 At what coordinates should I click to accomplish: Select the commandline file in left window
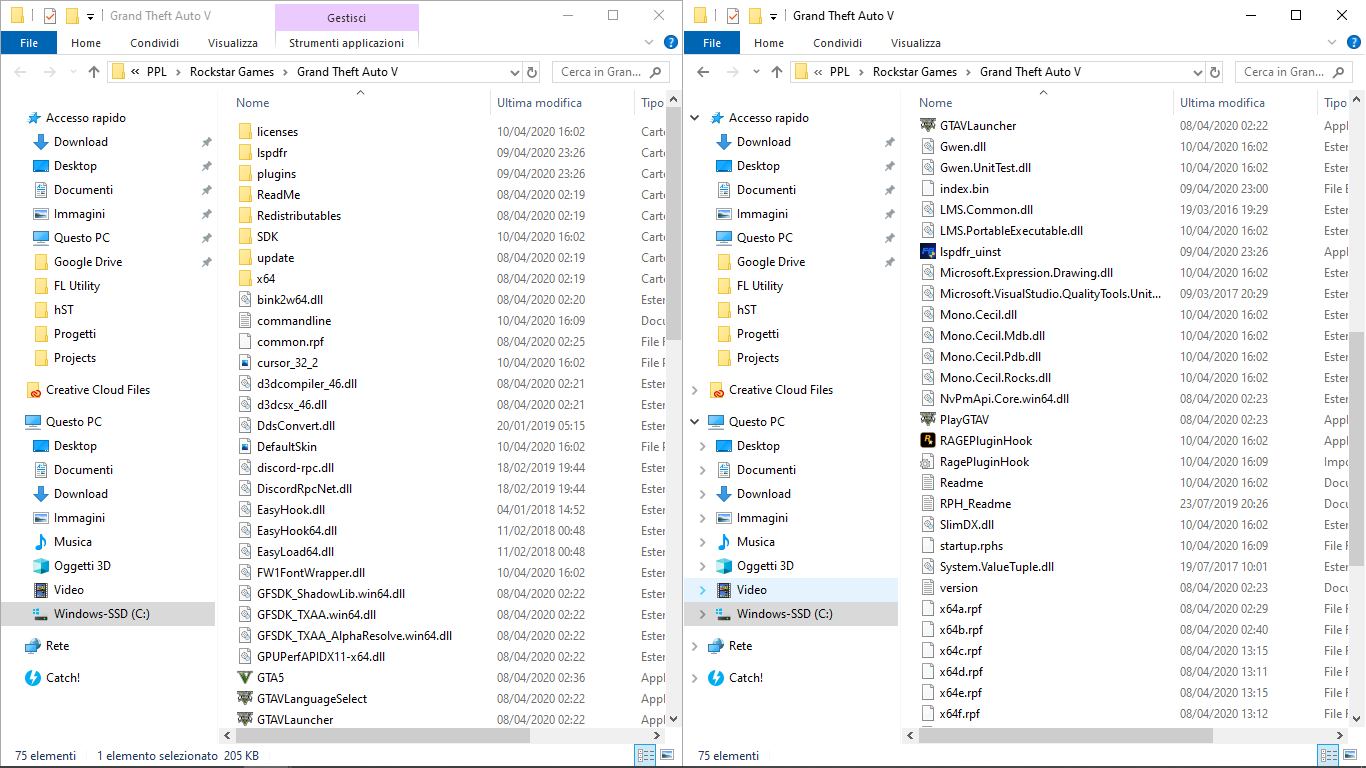[294, 321]
